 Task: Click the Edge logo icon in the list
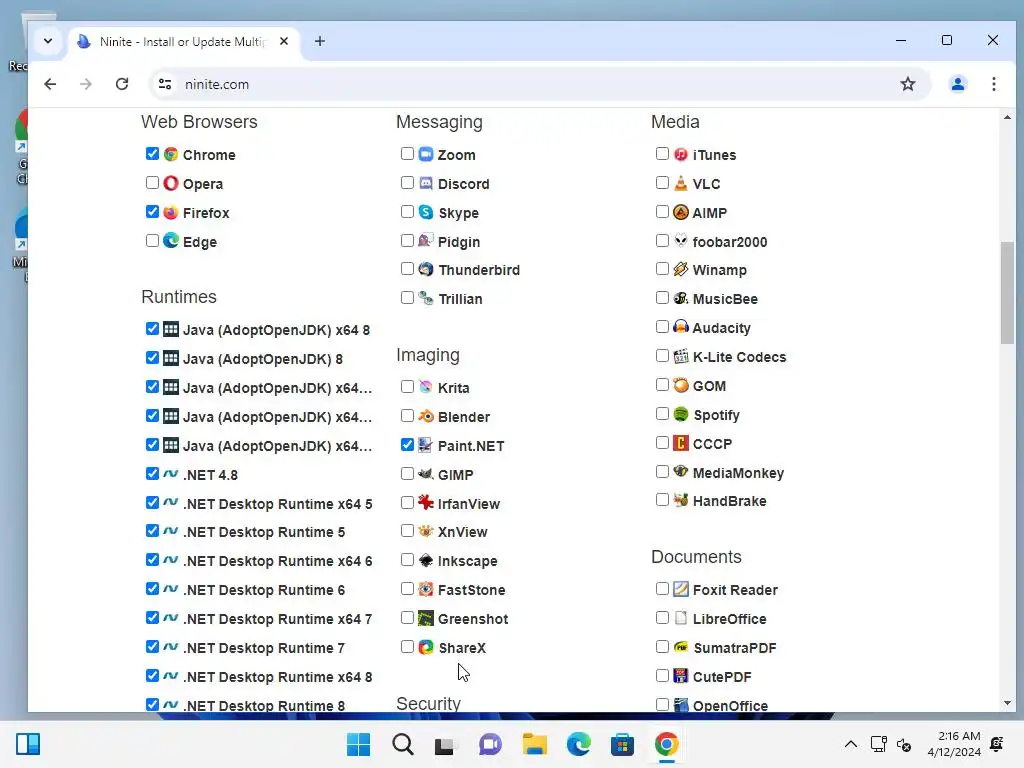click(x=170, y=241)
